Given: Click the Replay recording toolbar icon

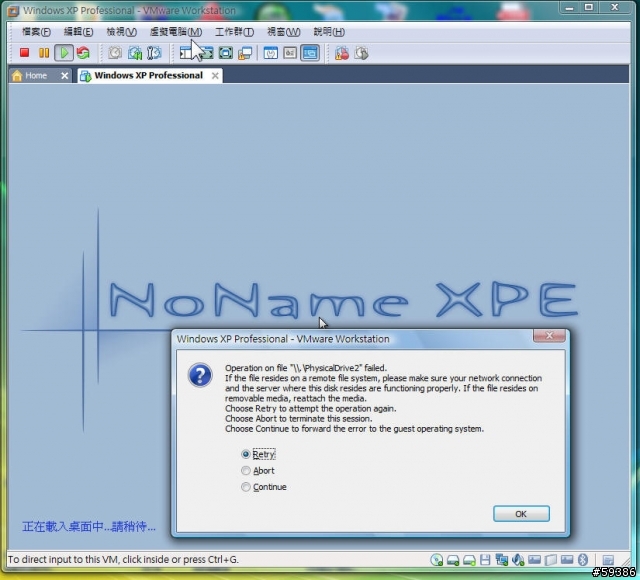Looking at the screenshot, I should click(x=362, y=53).
